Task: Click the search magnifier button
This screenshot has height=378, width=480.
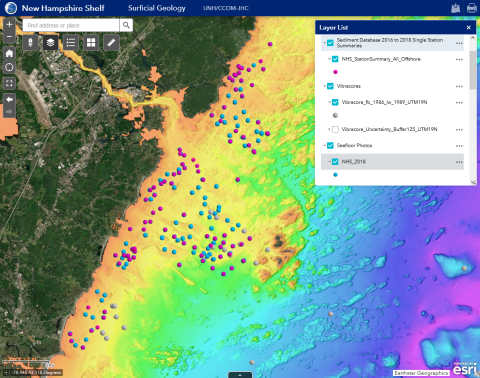Action: coord(126,25)
